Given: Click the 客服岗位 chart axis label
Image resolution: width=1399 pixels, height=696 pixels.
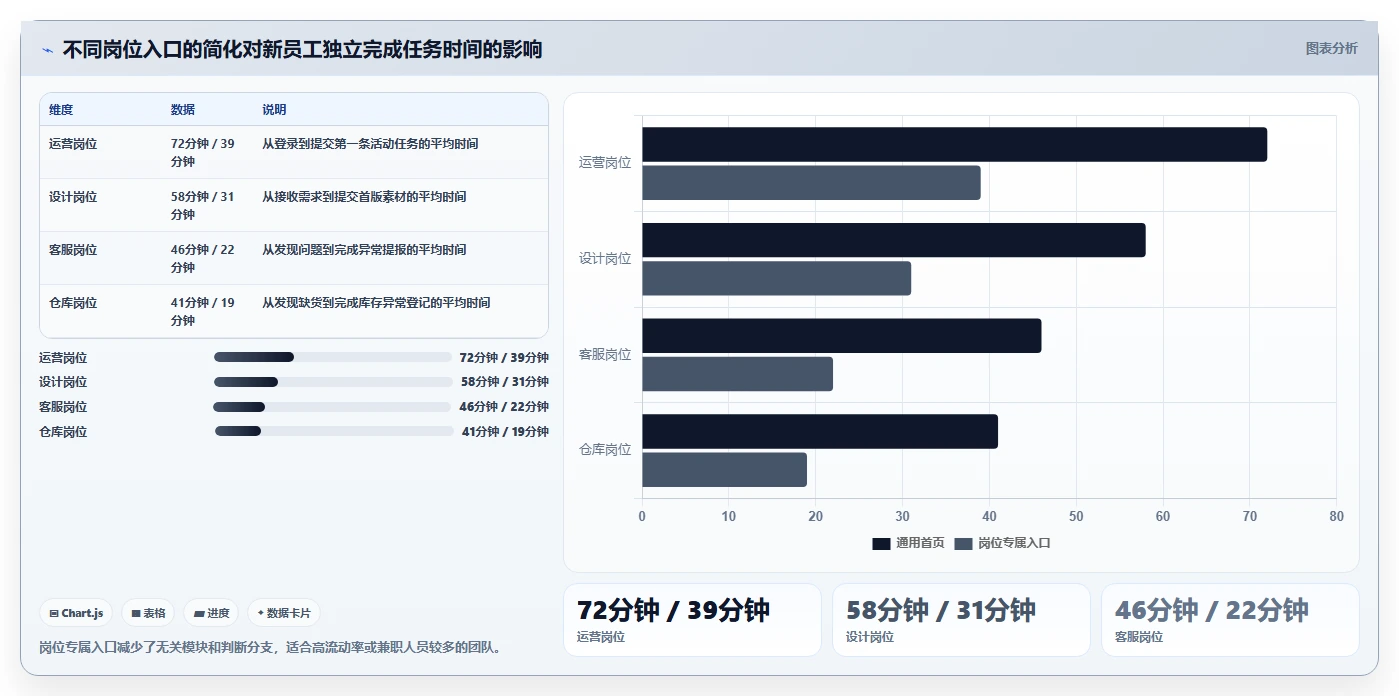Looking at the screenshot, I should tap(605, 354).
